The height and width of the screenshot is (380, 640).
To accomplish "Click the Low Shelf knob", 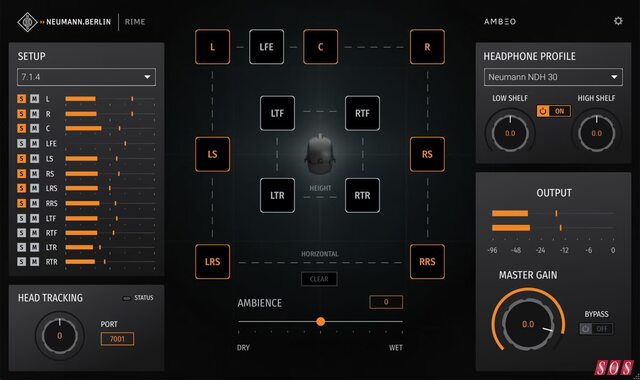I will pos(510,133).
